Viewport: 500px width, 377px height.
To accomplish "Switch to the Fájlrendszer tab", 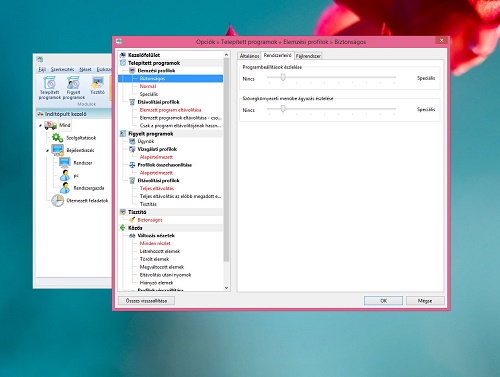I will tap(308, 56).
